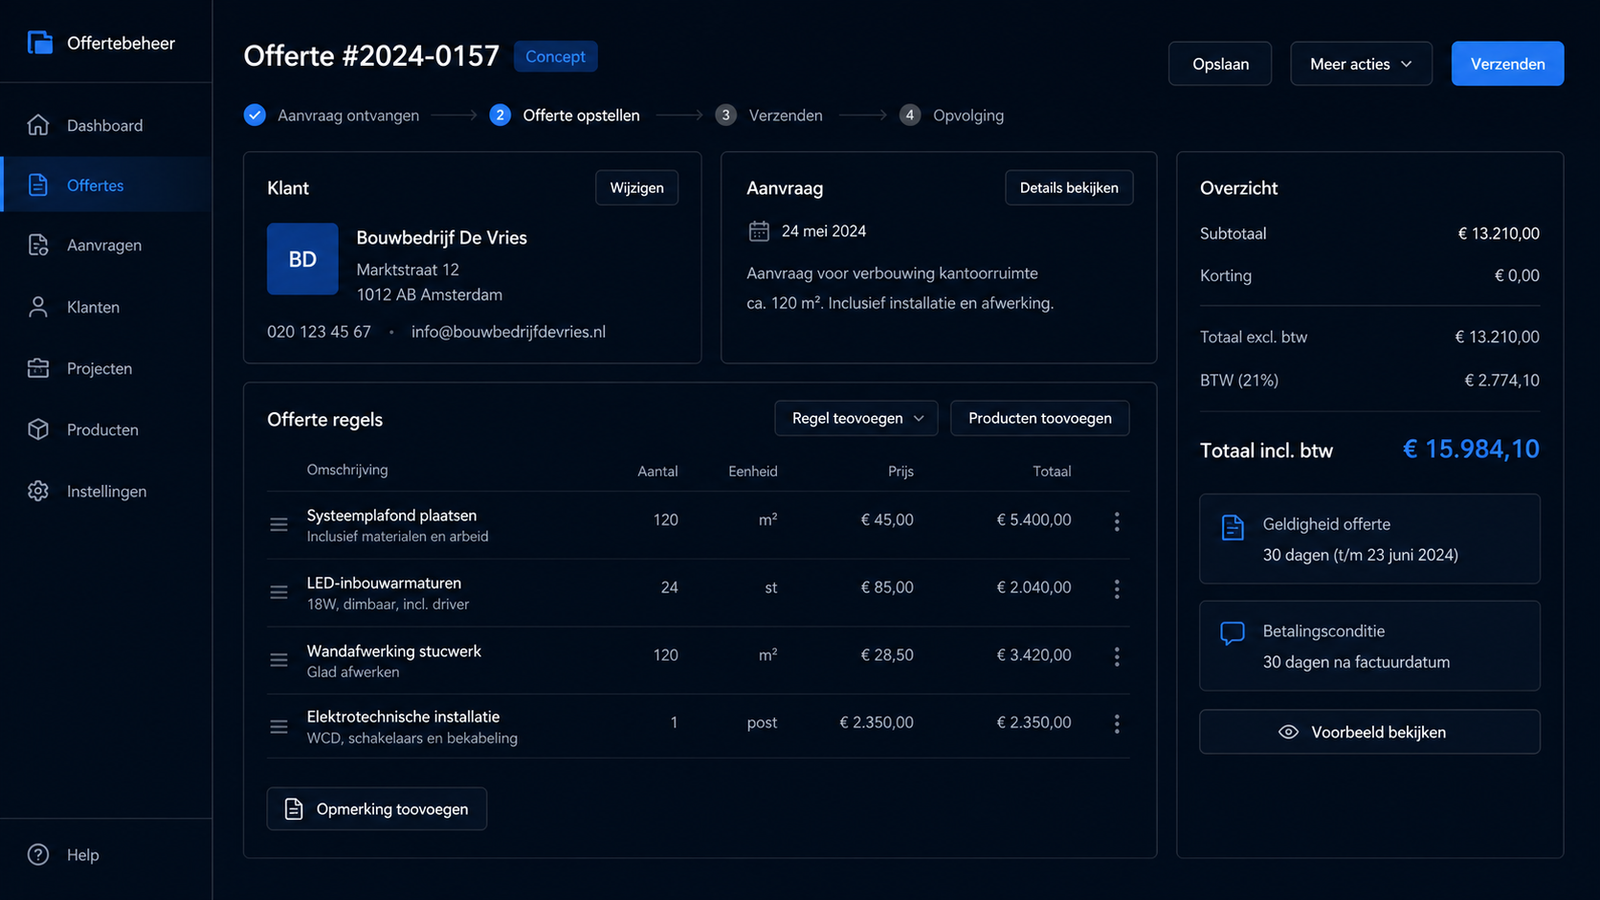Show preview via Voorbeeld bekijken eye button
1600x900 pixels.
[1369, 732]
